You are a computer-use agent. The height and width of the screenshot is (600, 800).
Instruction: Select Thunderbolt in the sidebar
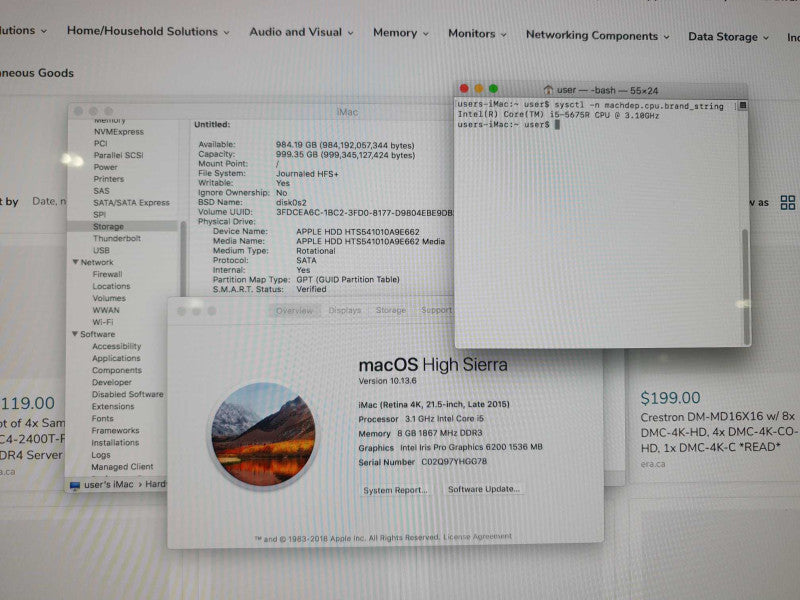point(117,238)
